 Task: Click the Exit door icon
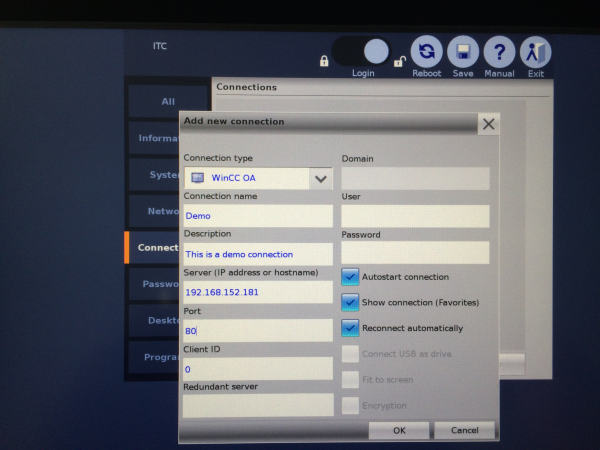tap(535, 52)
